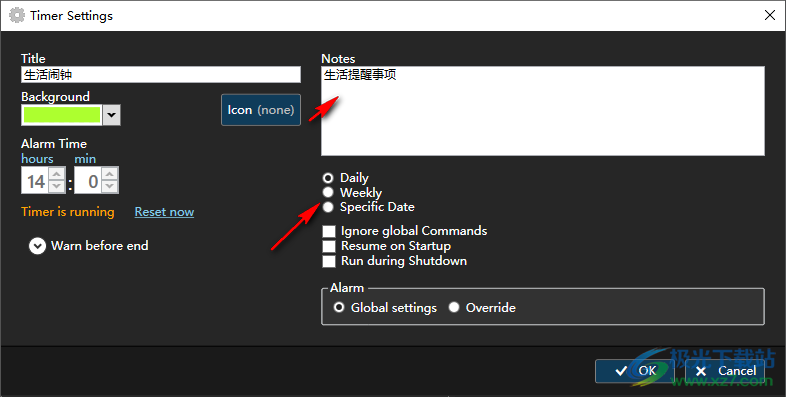Click the gear icon in the title bar
This screenshot has width=786, height=397.
tap(17, 16)
